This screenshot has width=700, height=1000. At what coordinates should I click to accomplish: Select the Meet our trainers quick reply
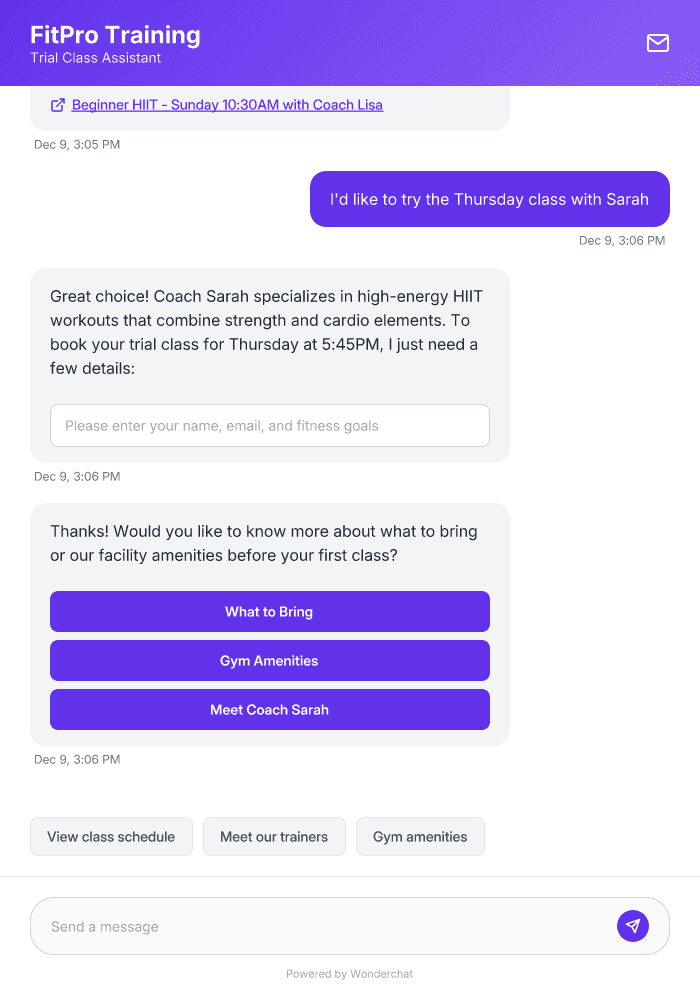[x=274, y=836]
